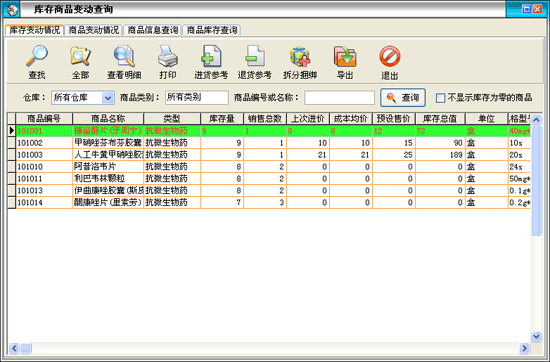Open 进货参考 purchase reference
This screenshot has height=362, width=550.
pyautogui.click(x=211, y=56)
